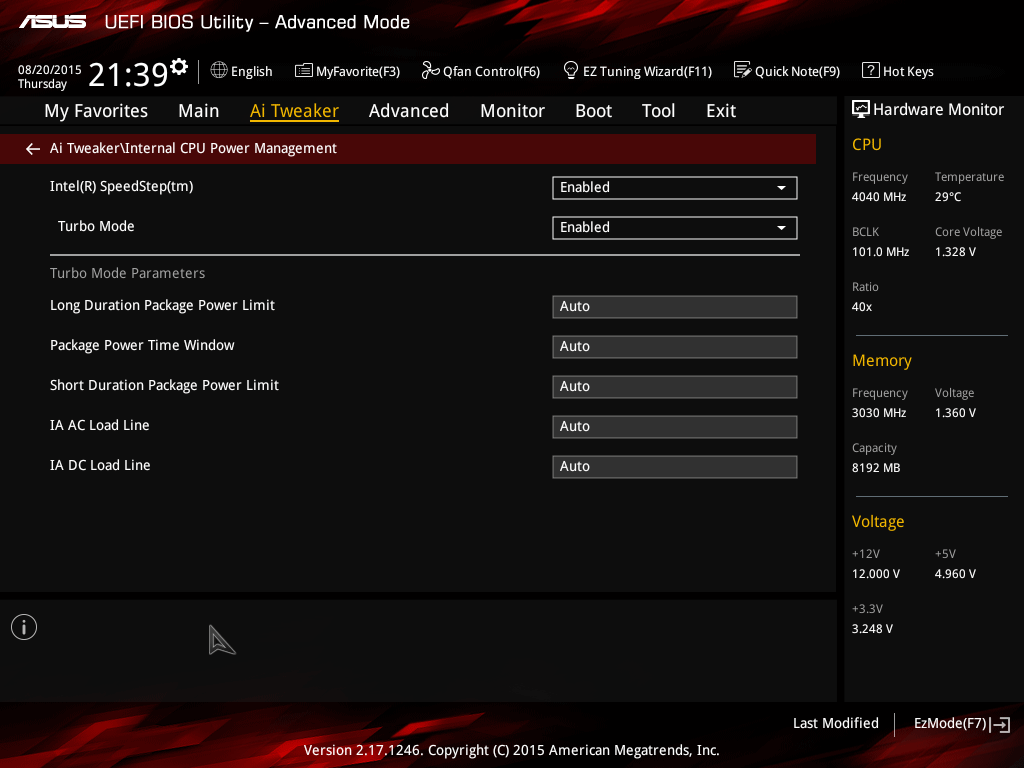The image size is (1024, 768).
Task: Click the memory capacity value 8192 MB
Action: pos(876,468)
